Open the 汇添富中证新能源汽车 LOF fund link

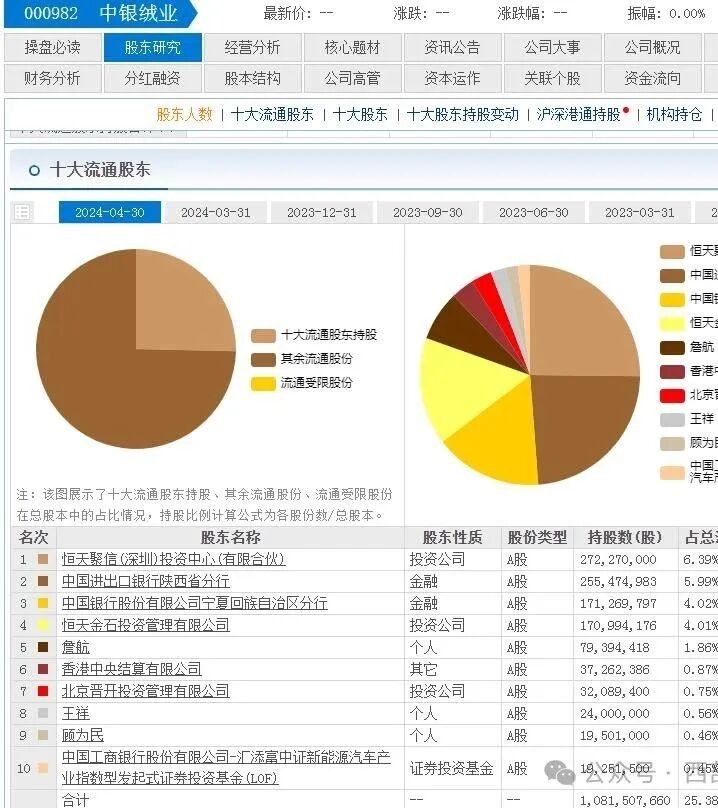(226, 768)
